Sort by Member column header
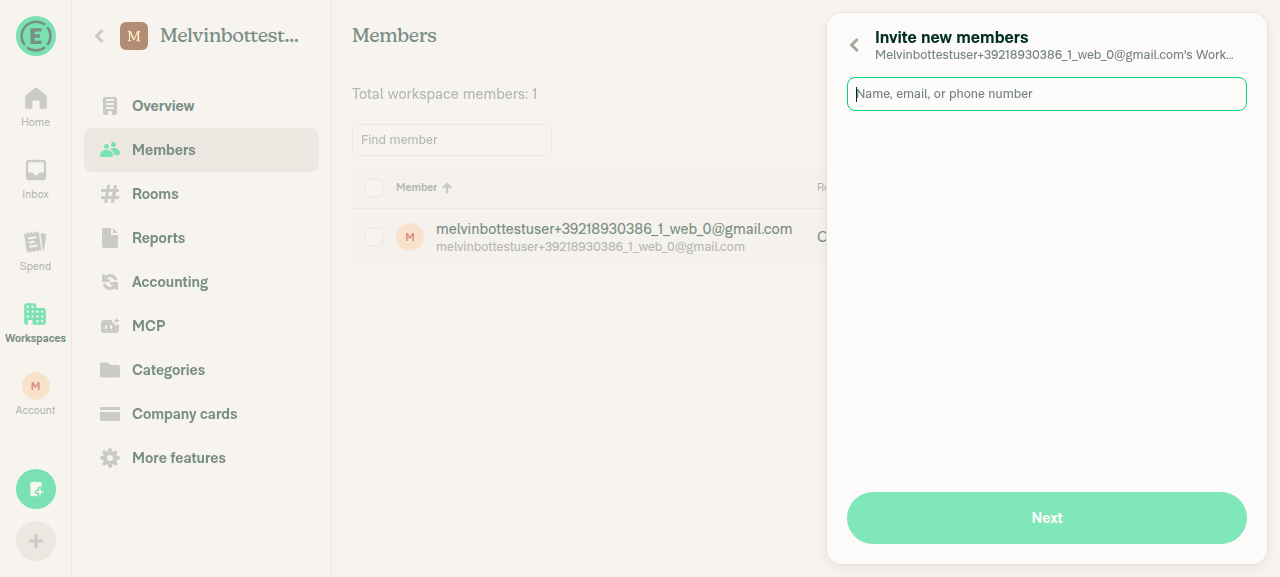The height and width of the screenshot is (577, 1280). pyautogui.click(x=424, y=188)
